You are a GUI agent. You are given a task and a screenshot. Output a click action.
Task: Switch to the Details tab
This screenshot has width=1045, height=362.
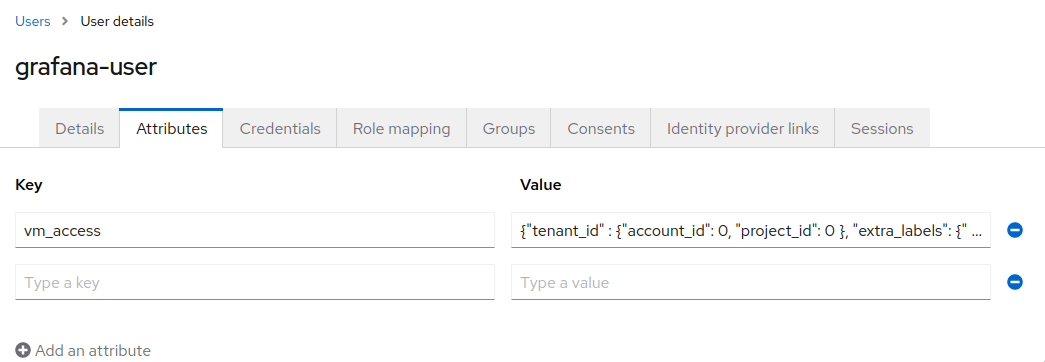click(79, 129)
